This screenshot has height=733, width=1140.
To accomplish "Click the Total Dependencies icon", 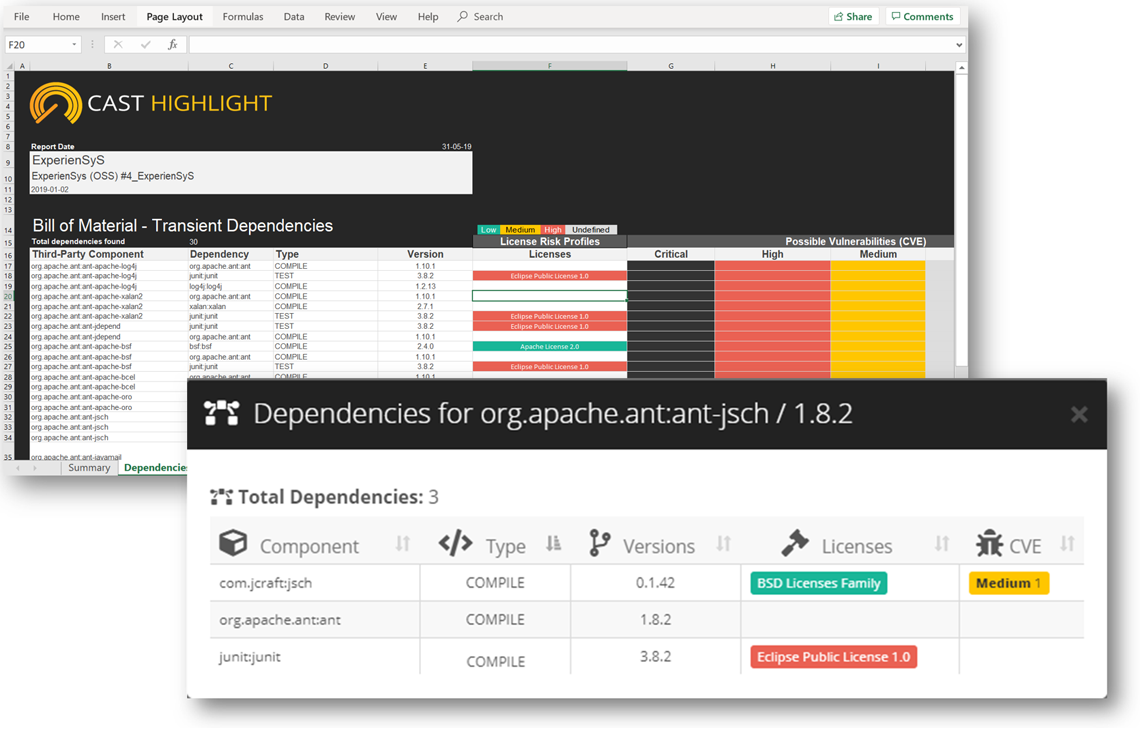I will click(221, 497).
